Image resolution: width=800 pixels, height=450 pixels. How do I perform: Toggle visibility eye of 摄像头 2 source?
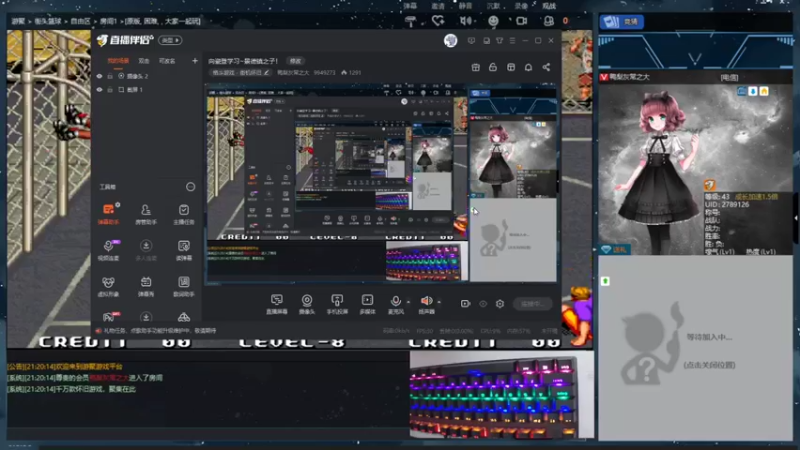coord(99,76)
